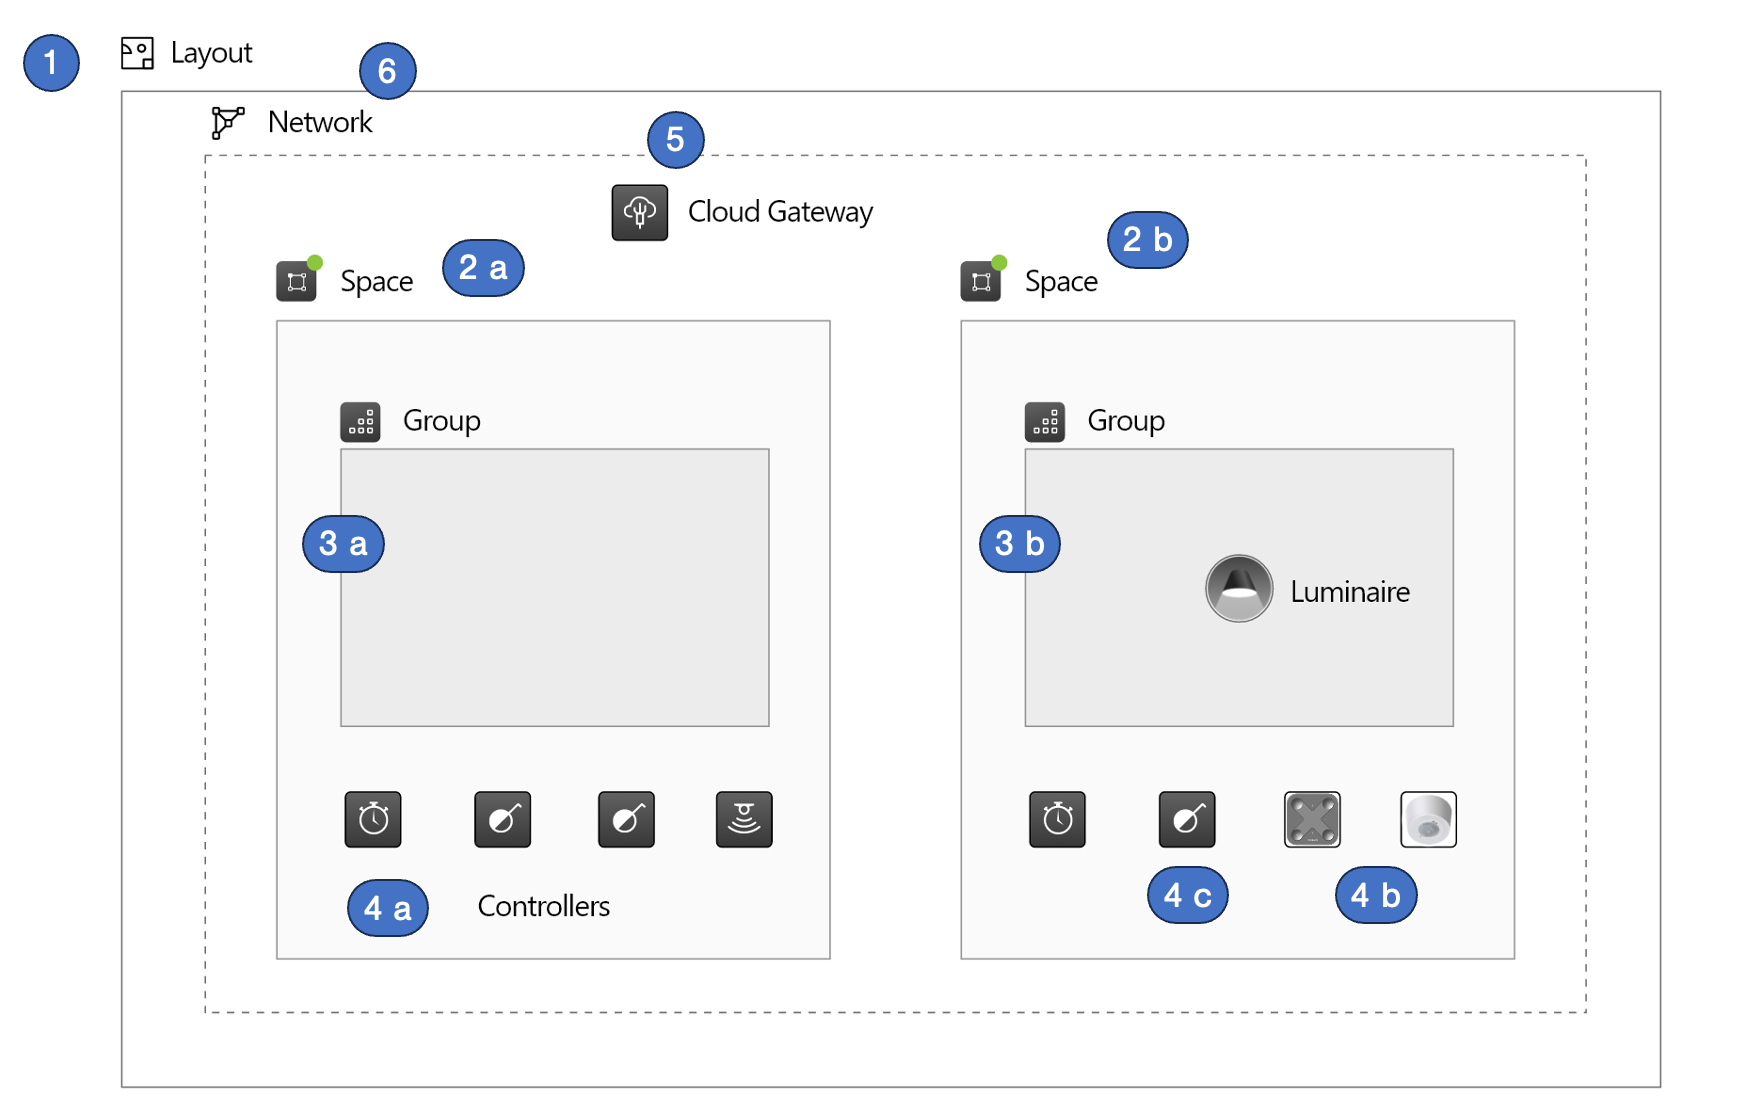Click callout badge 2 a

pyautogui.click(x=483, y=268)
